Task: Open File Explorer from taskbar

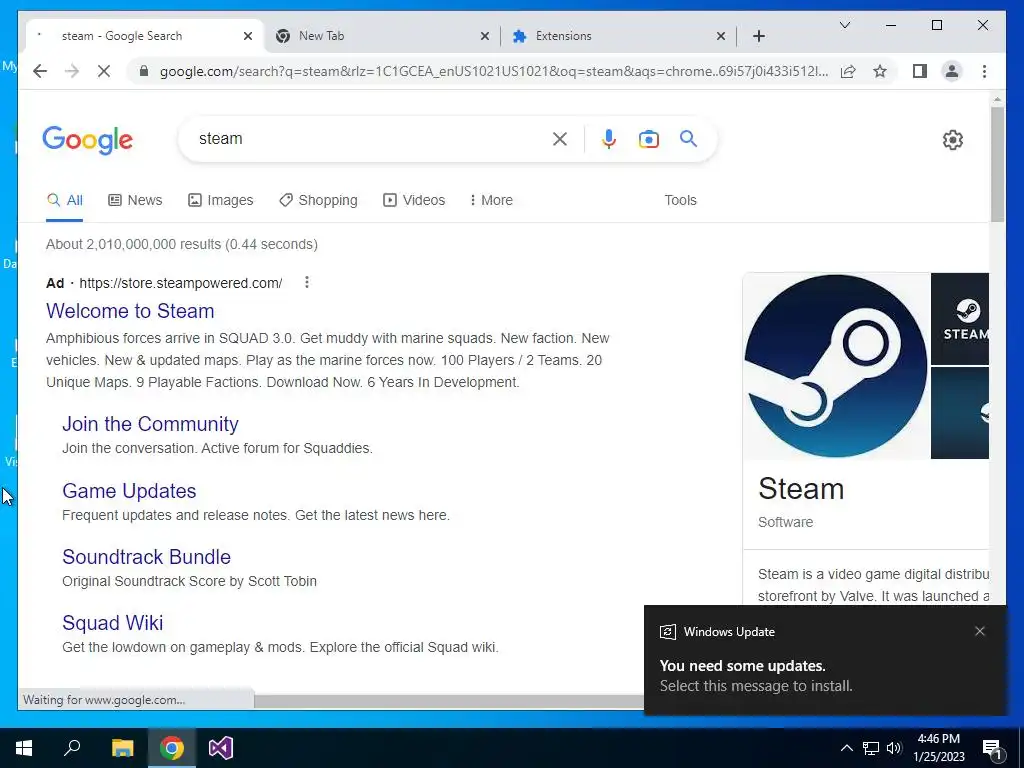Action: 122,748
